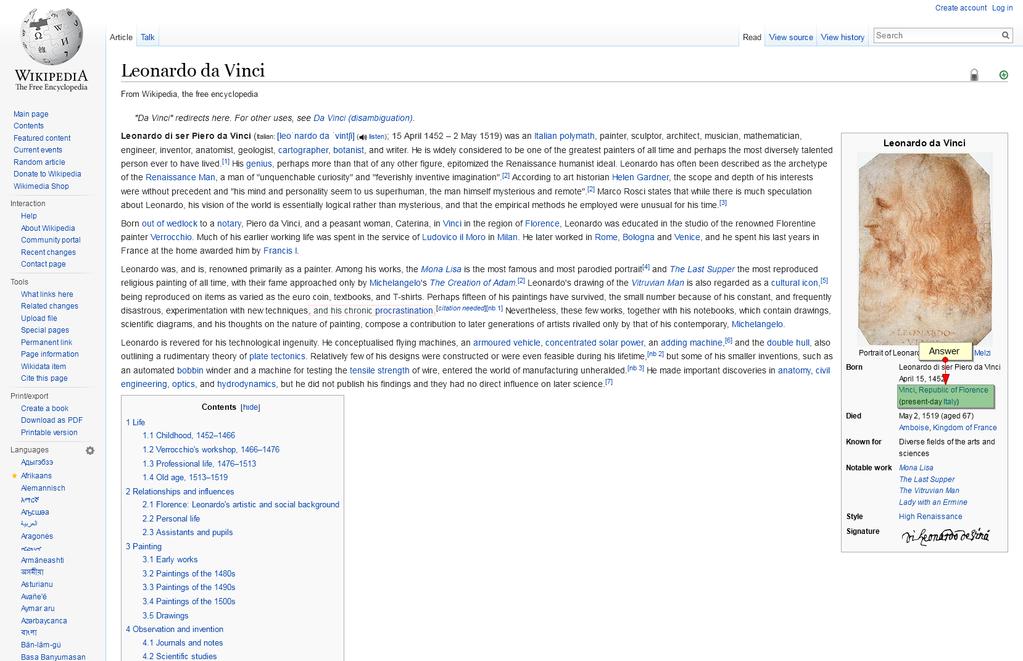Viewport: 1023px width, 661px height.
Task: Click Create account link
Action: (x=960, y=8)
